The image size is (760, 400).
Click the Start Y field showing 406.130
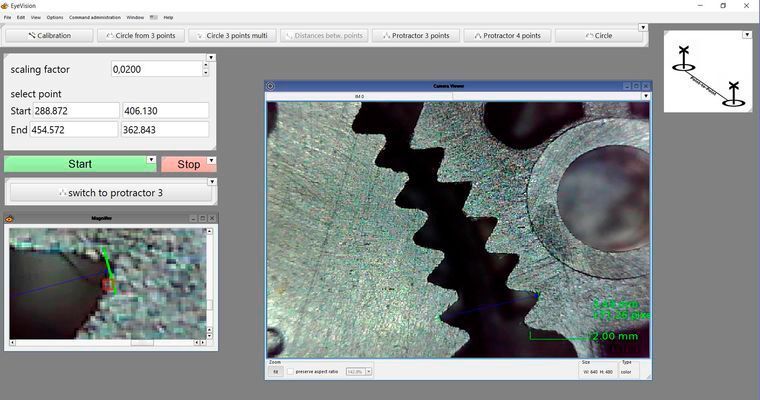pos(165,111)
